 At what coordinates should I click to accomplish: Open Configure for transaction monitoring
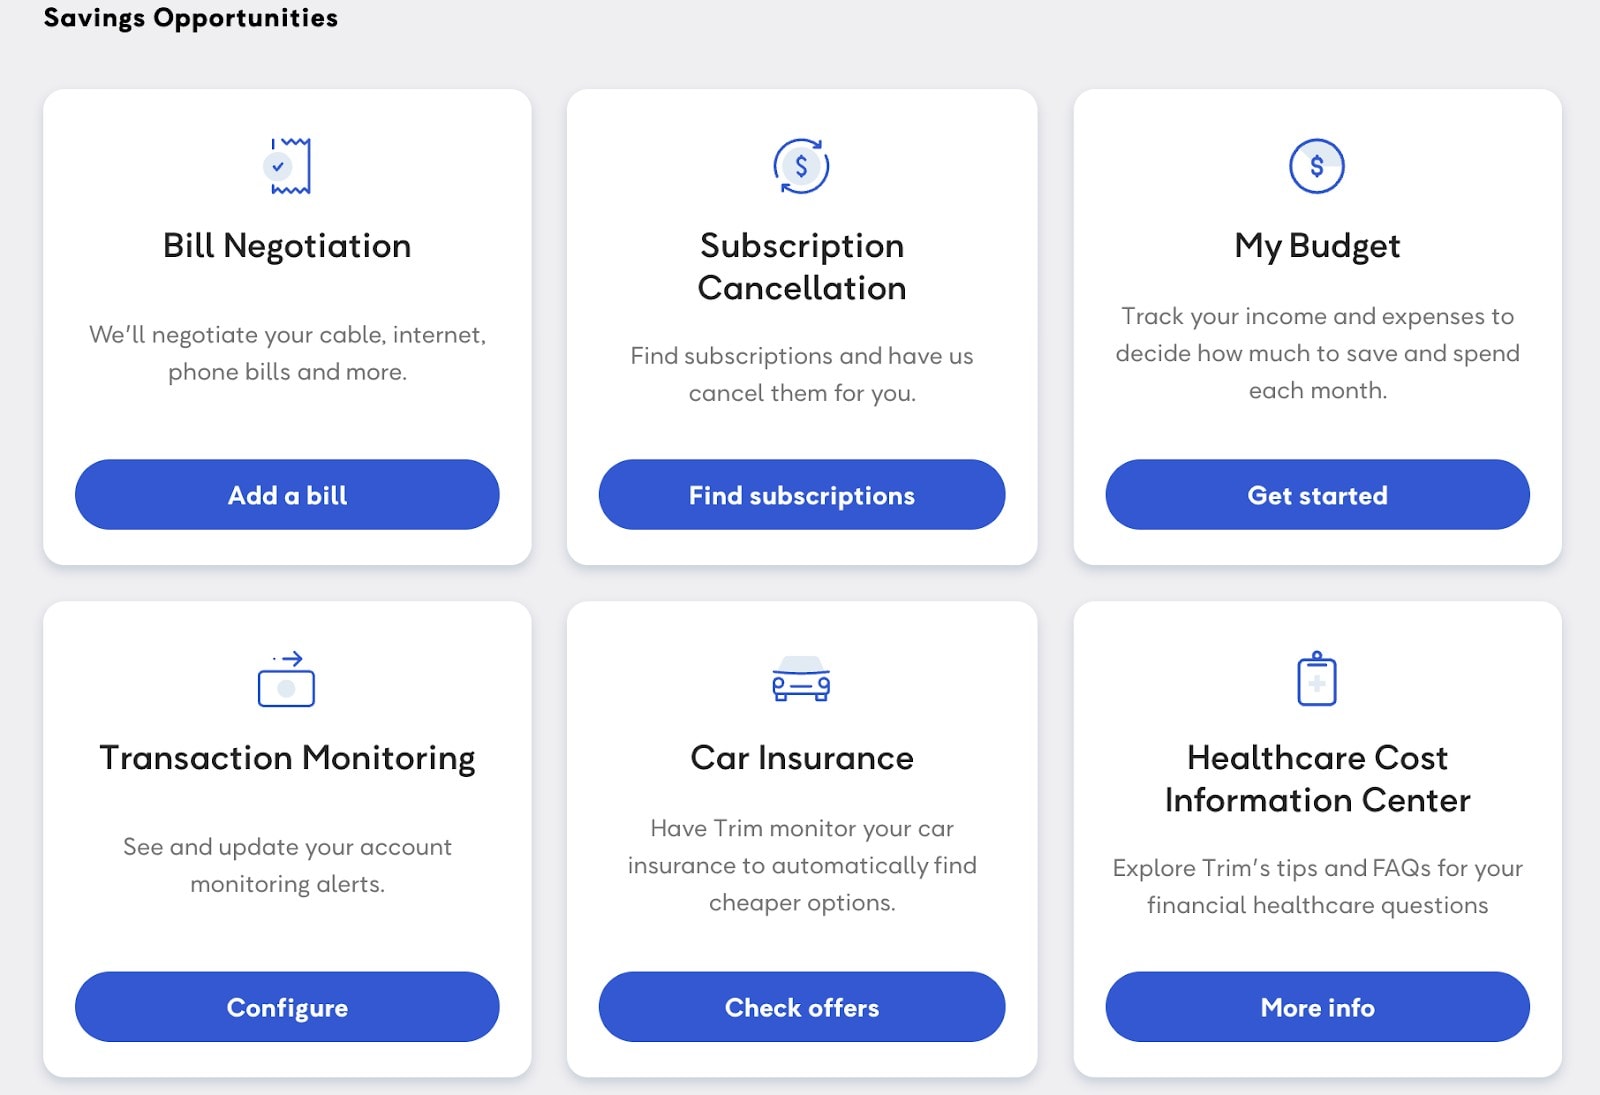pyautogui.click(x=287, y=1007)
